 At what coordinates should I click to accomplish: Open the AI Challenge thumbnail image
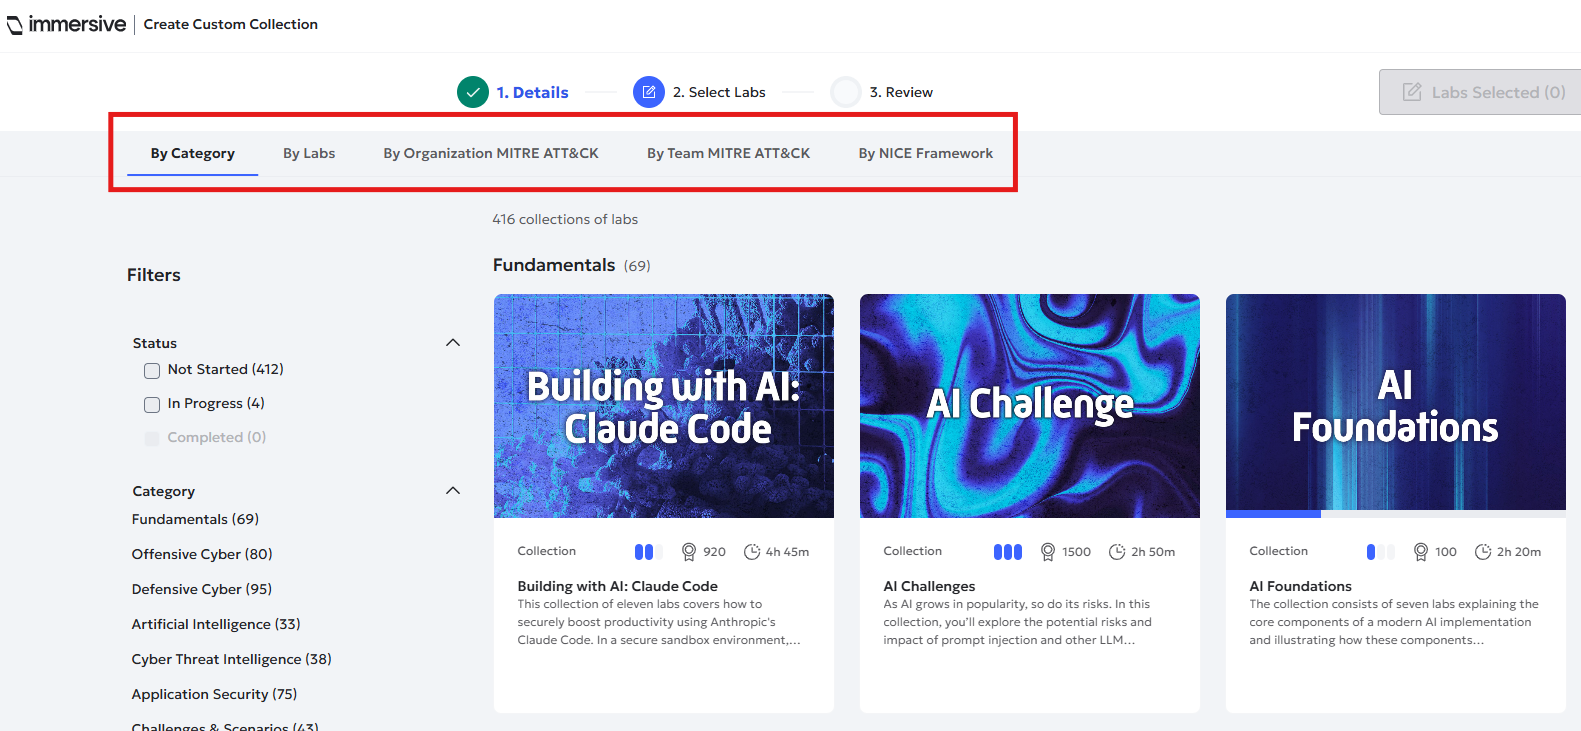tap(1030, 406)
